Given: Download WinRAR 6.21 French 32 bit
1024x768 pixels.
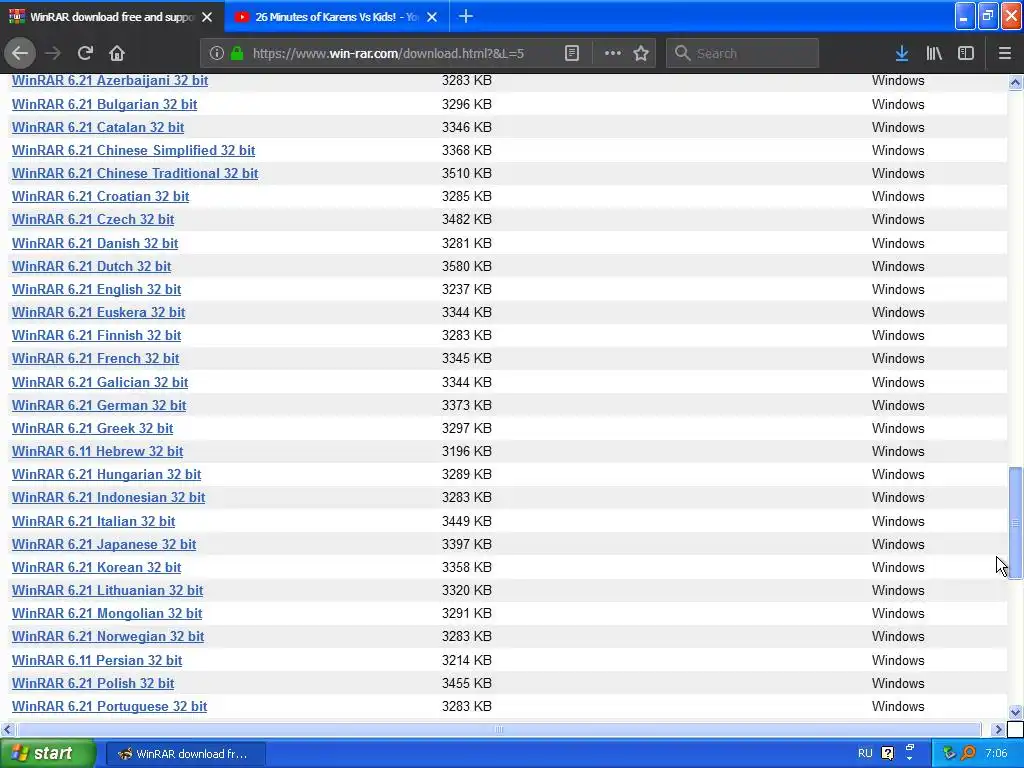Looking at the screenshot, I should (95, 358).
